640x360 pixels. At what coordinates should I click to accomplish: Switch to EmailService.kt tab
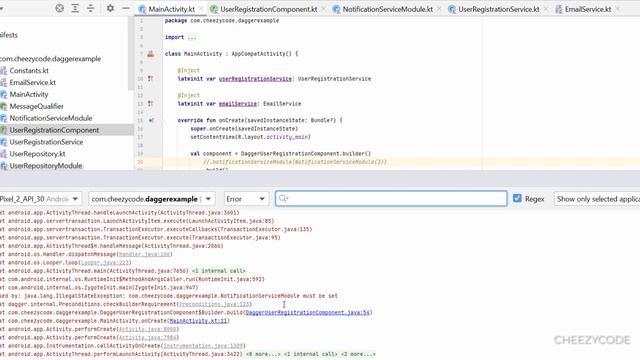[588, 9]
